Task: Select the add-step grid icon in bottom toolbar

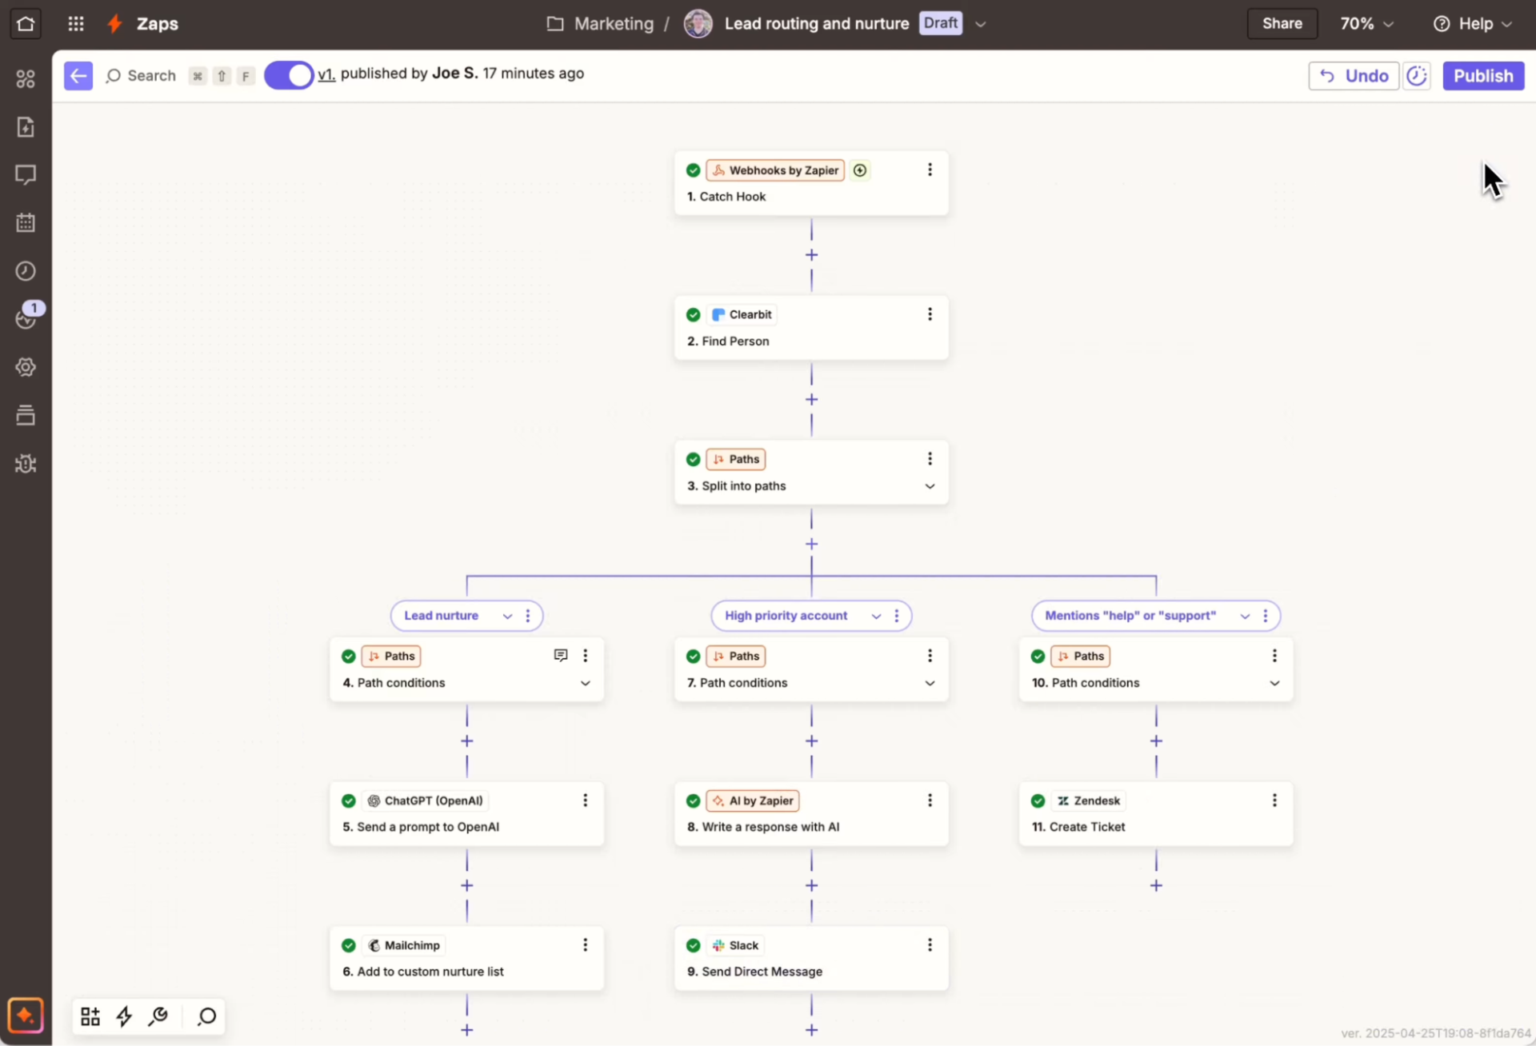Action: [89, 1016]
